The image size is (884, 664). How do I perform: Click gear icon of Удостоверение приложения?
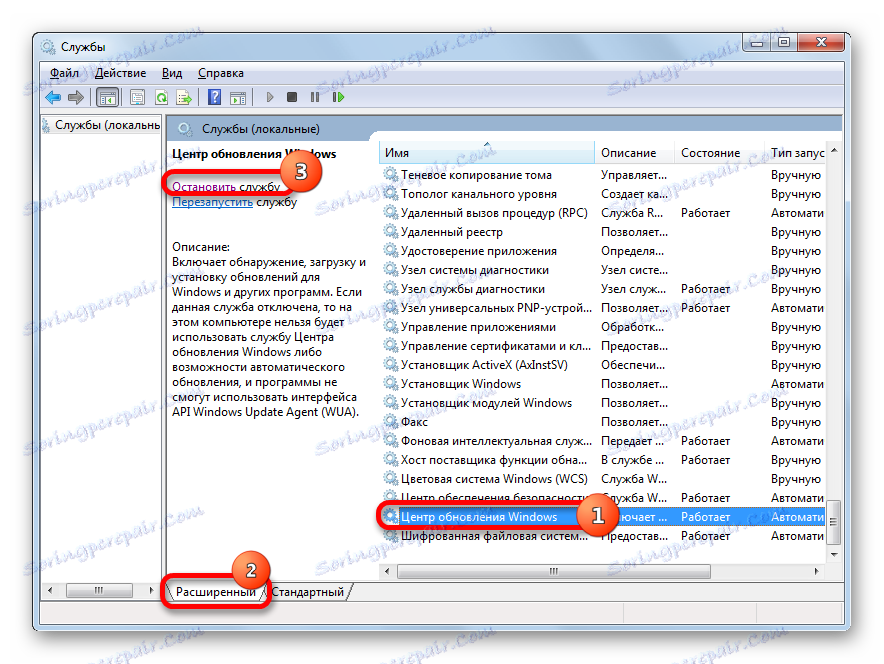coord(390,250)
